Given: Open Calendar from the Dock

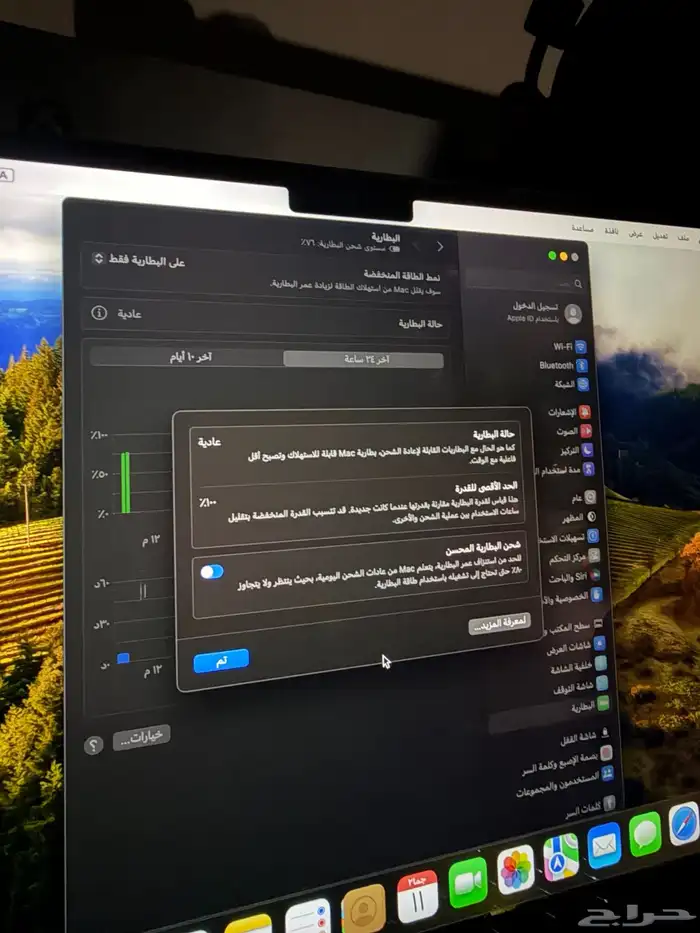Looking at the screenshot, I should point(417,896).
